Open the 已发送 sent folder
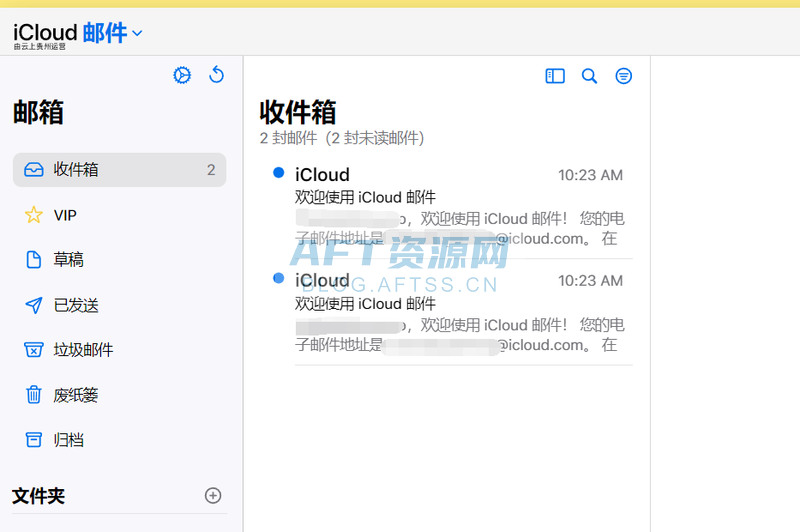 tap(76, 305)
